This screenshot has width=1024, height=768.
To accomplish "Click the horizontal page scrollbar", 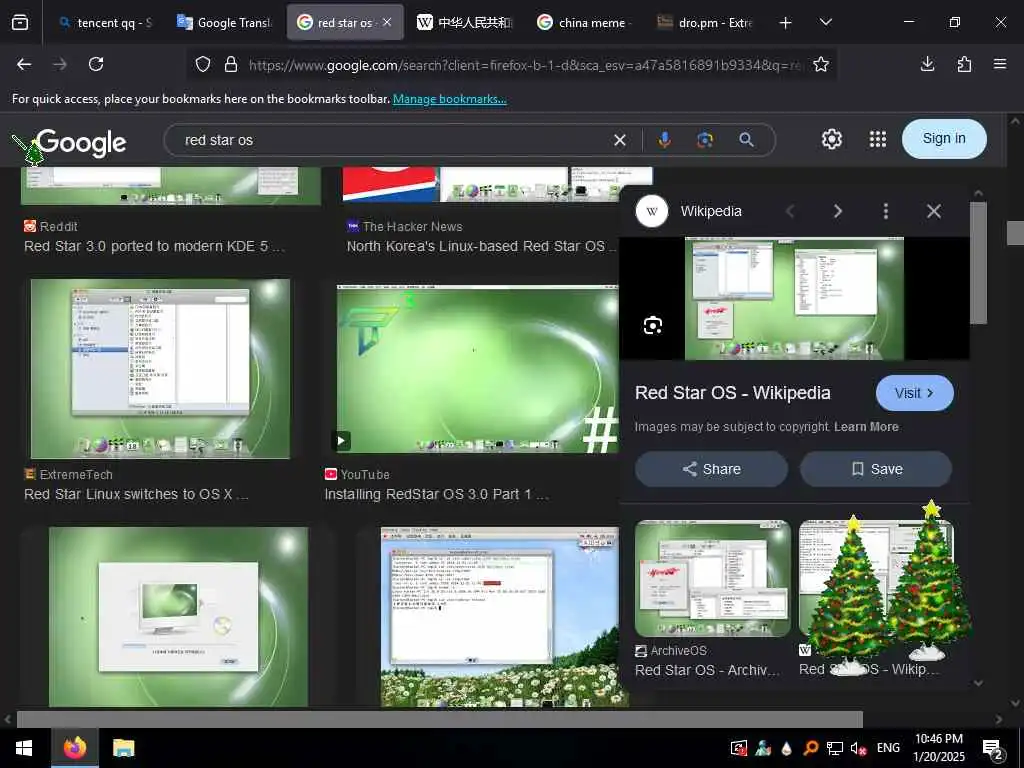I will (x=440, y=719).
